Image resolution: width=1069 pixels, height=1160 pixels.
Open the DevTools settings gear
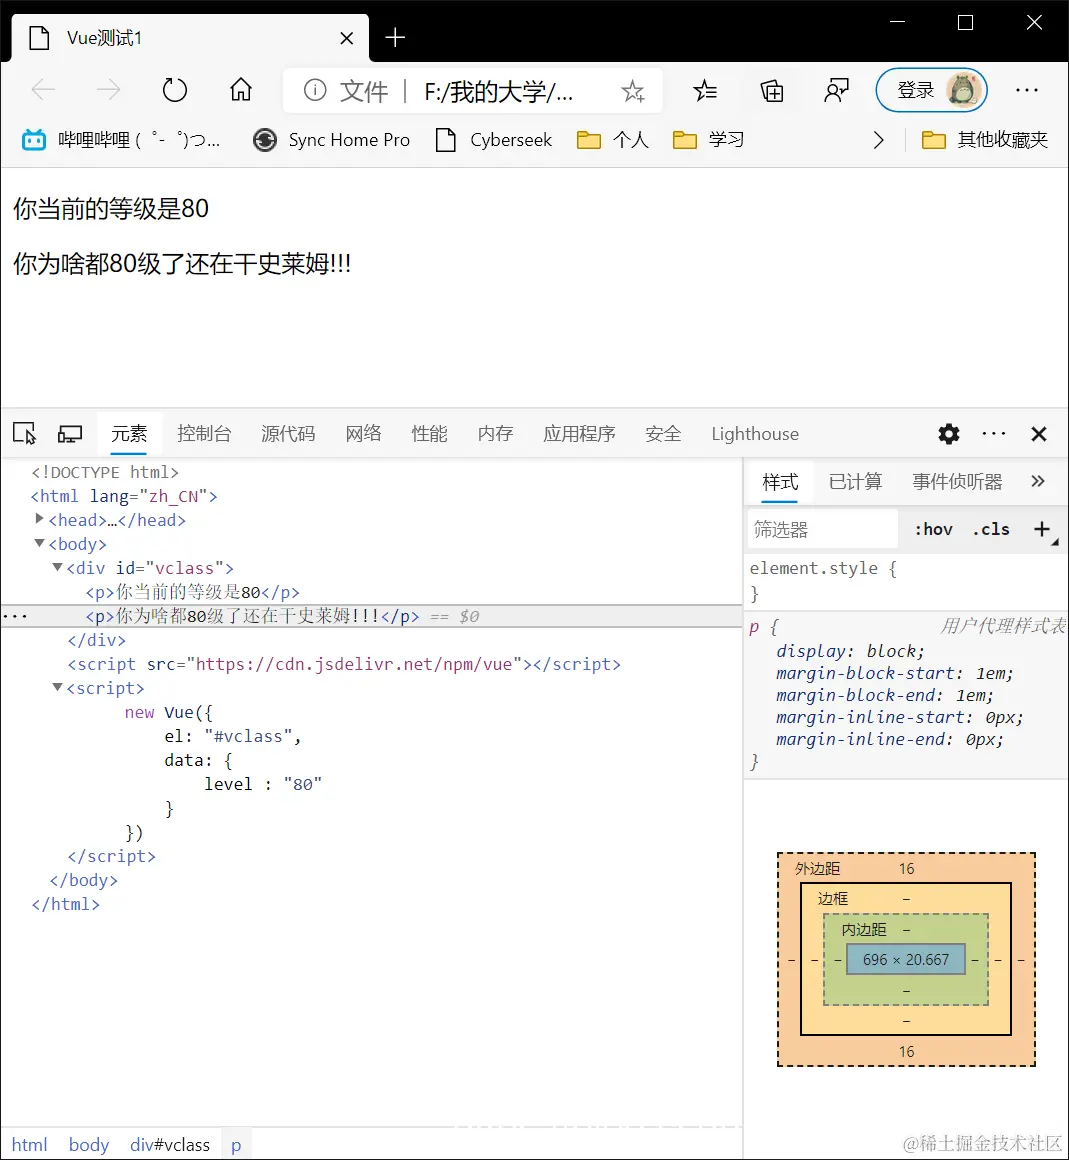[x=948, y=433]
